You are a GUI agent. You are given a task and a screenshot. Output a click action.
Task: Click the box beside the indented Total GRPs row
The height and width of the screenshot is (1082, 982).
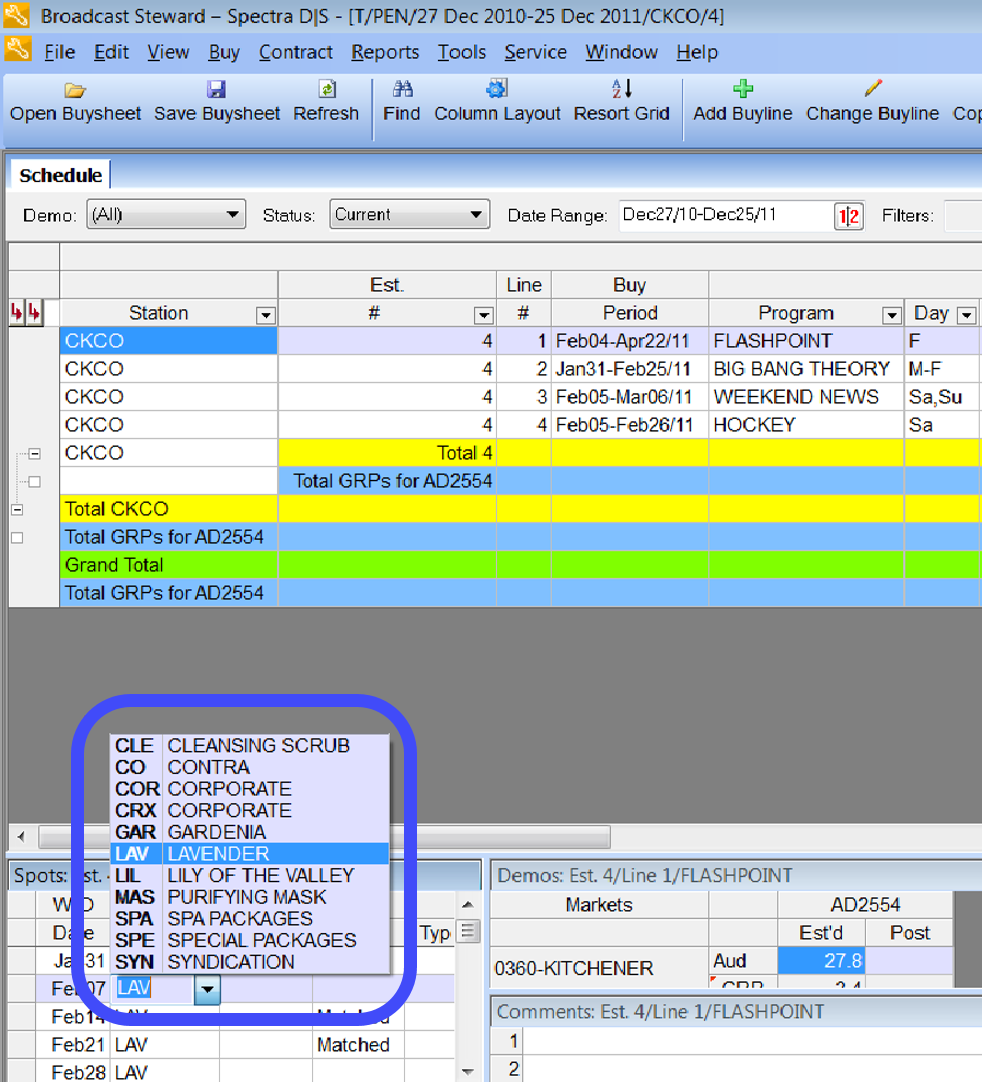pos(34,482)
